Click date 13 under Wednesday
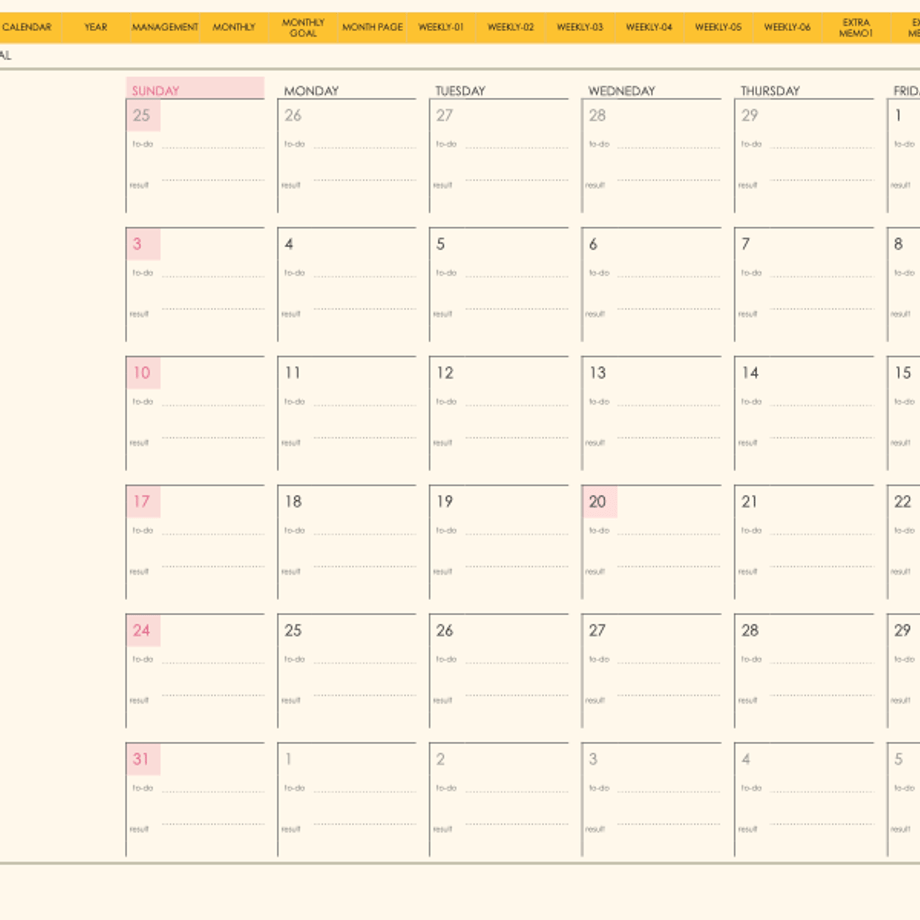The image size is (920, 920). tap(597, 373)
